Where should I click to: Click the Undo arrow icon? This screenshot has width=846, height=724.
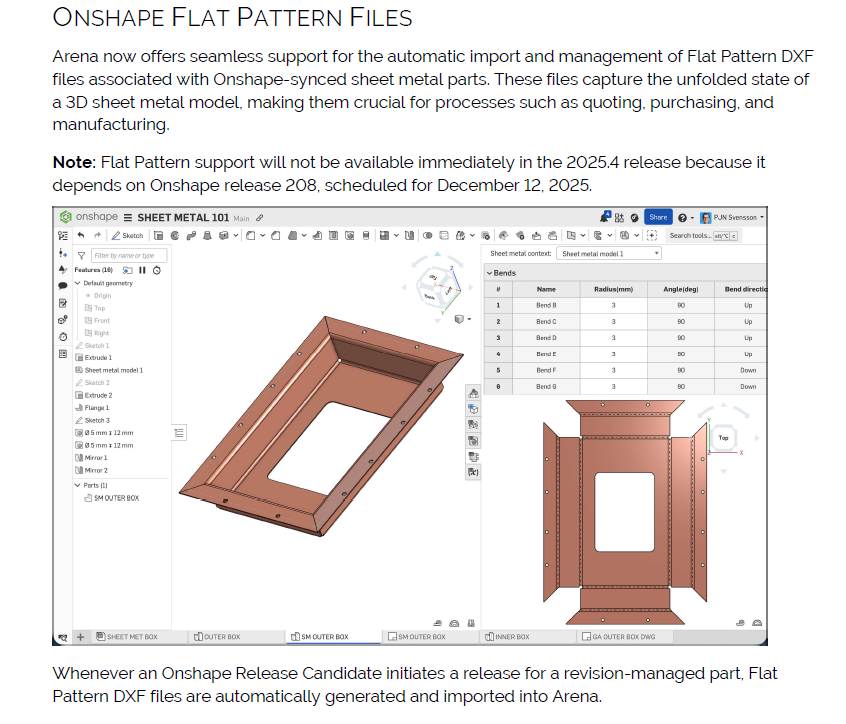(81, 235)
